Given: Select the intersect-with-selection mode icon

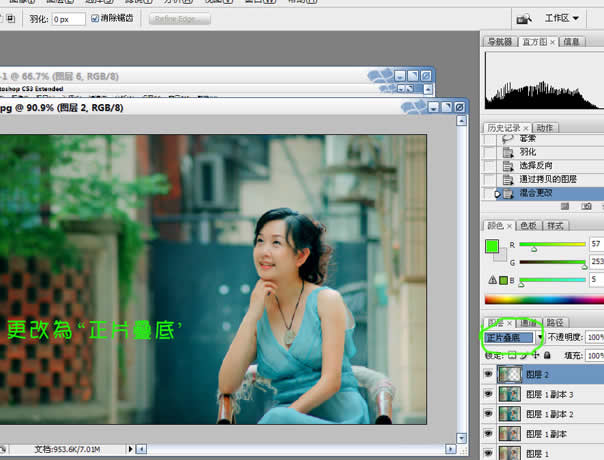Looking at the screenshot, I should point(10,18).
